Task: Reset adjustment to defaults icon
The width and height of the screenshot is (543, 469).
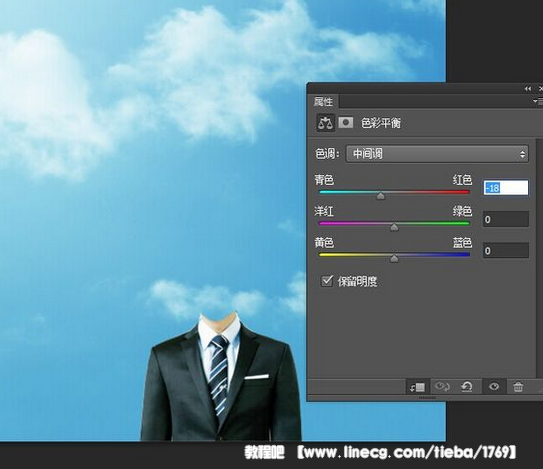Action: 467,386
